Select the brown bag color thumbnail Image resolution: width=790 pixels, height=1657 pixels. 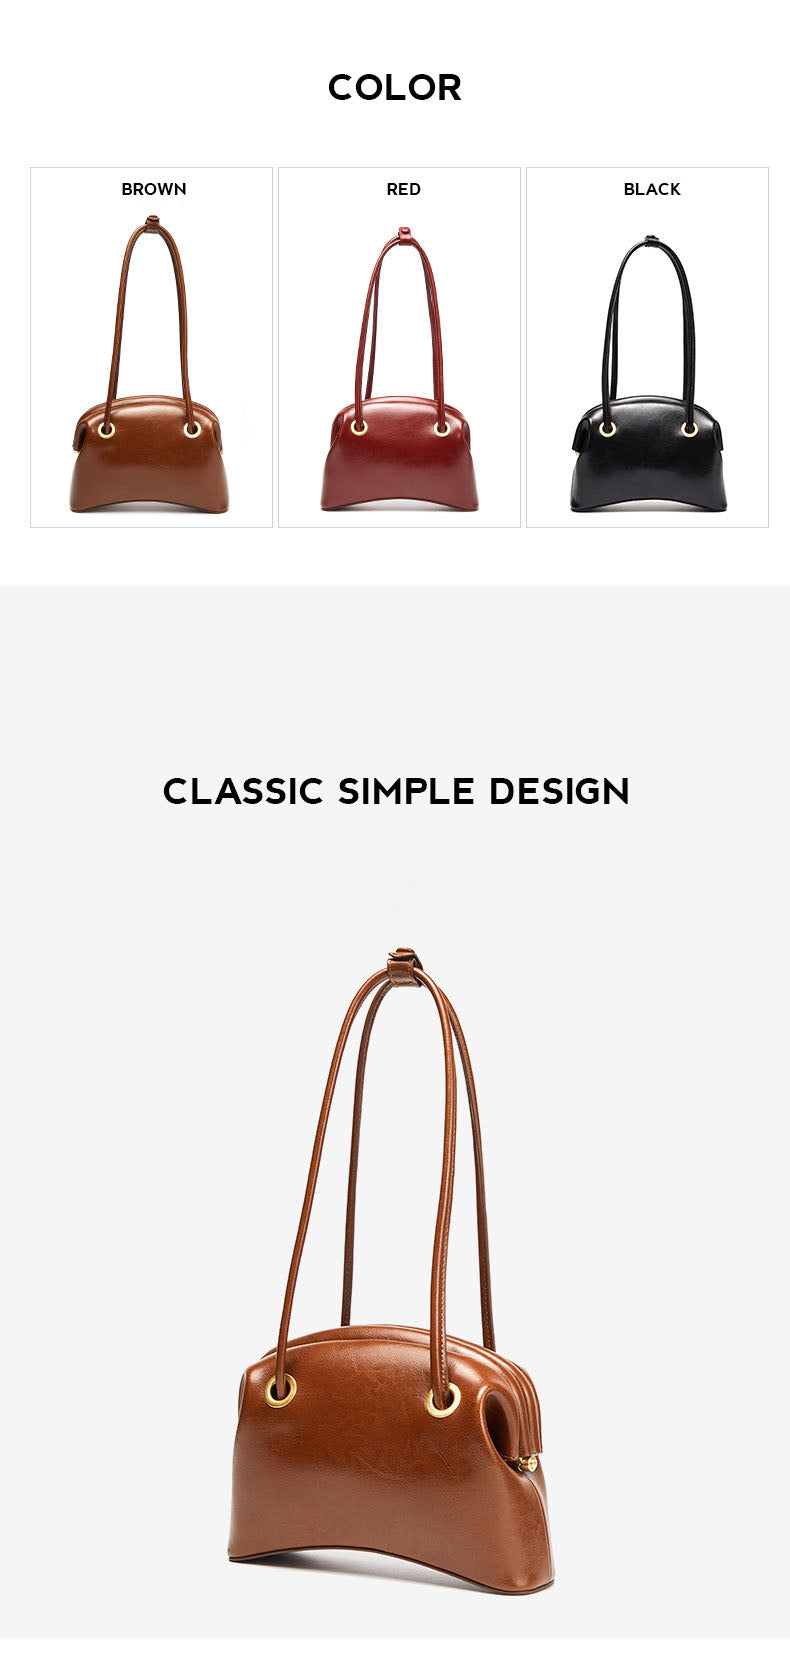coord(151,347)
